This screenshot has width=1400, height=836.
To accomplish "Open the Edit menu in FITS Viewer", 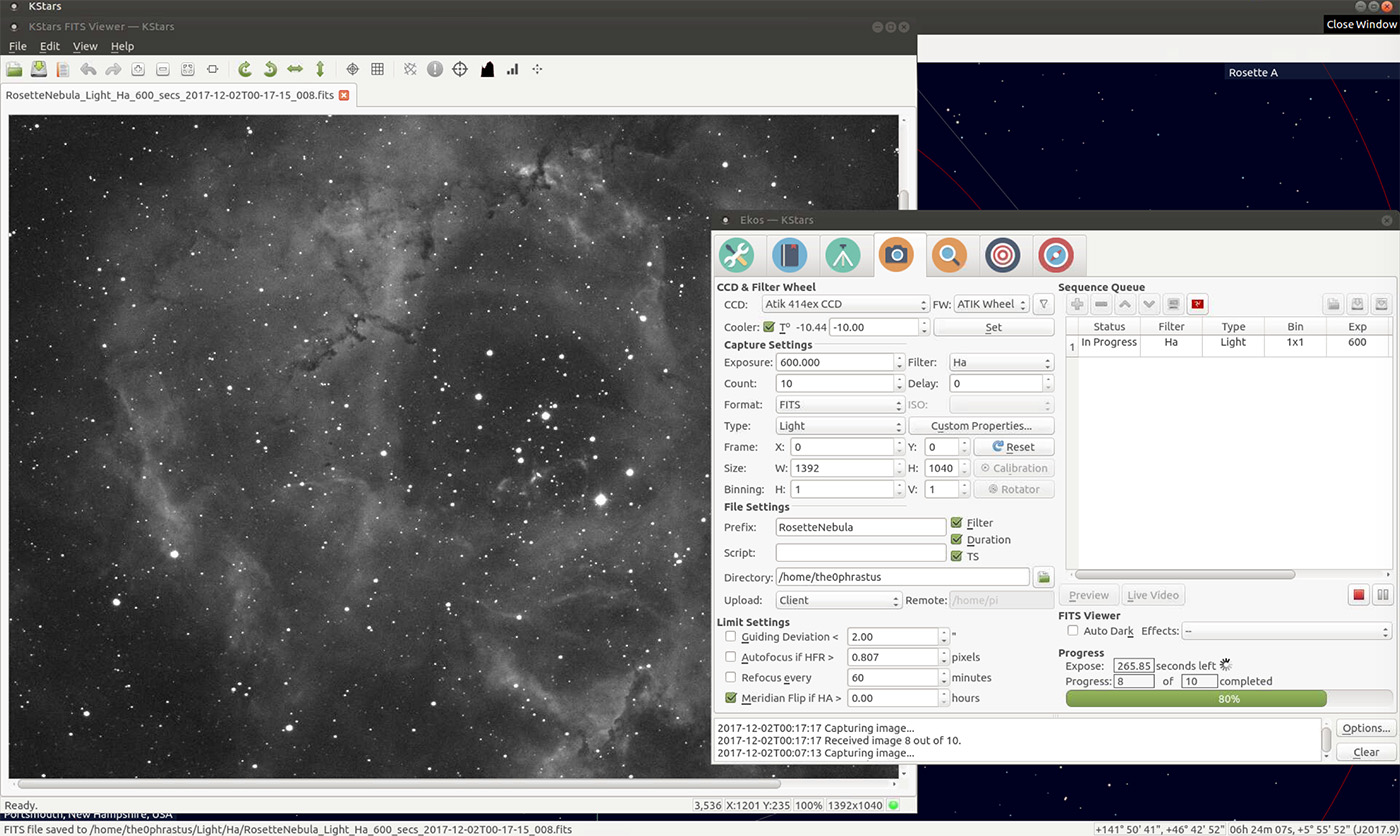I will click(50, 46).
